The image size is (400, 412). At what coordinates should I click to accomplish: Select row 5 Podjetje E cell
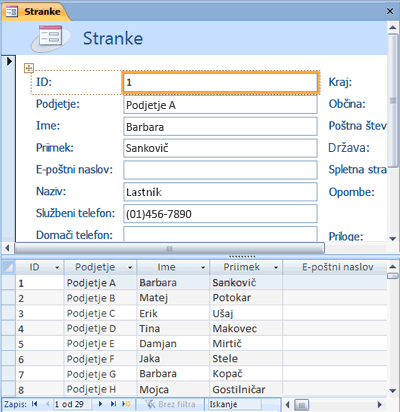[100, 344]
